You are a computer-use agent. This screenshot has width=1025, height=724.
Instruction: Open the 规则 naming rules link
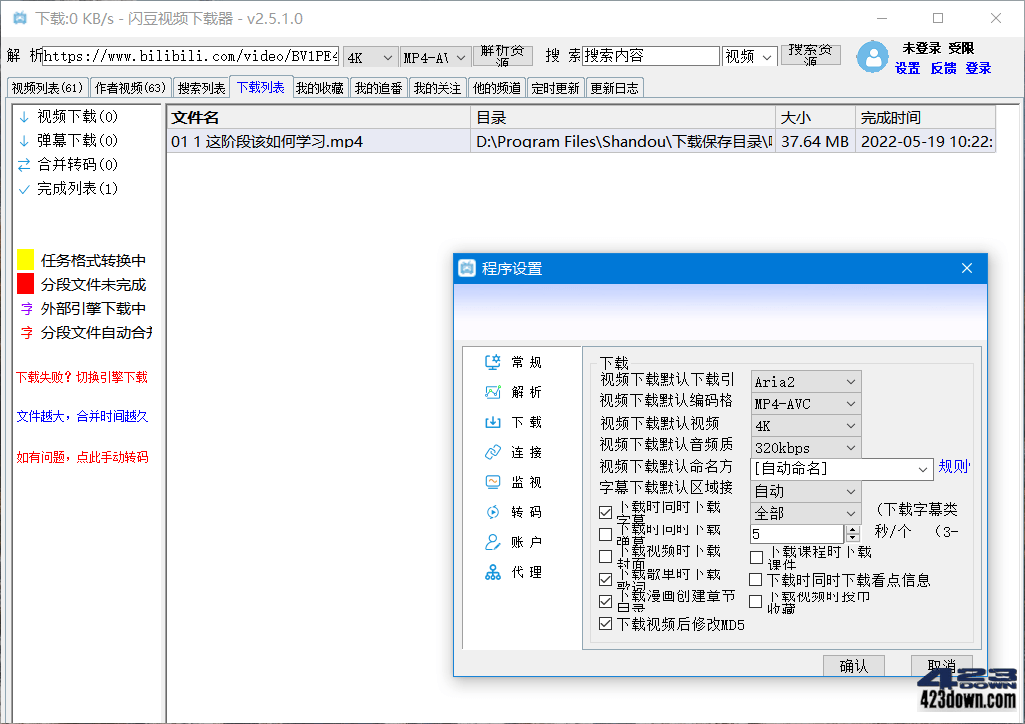953,467
